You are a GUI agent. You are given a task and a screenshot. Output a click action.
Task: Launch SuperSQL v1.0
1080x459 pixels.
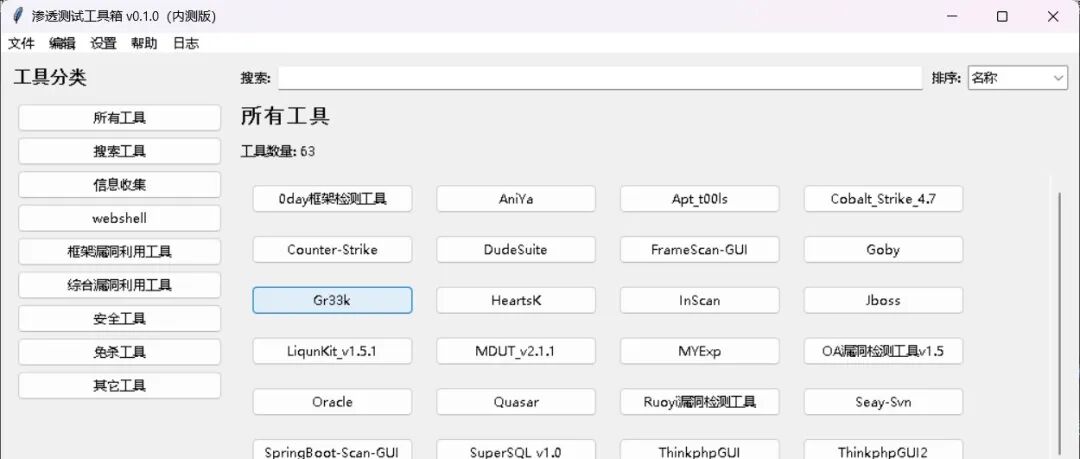516,450
